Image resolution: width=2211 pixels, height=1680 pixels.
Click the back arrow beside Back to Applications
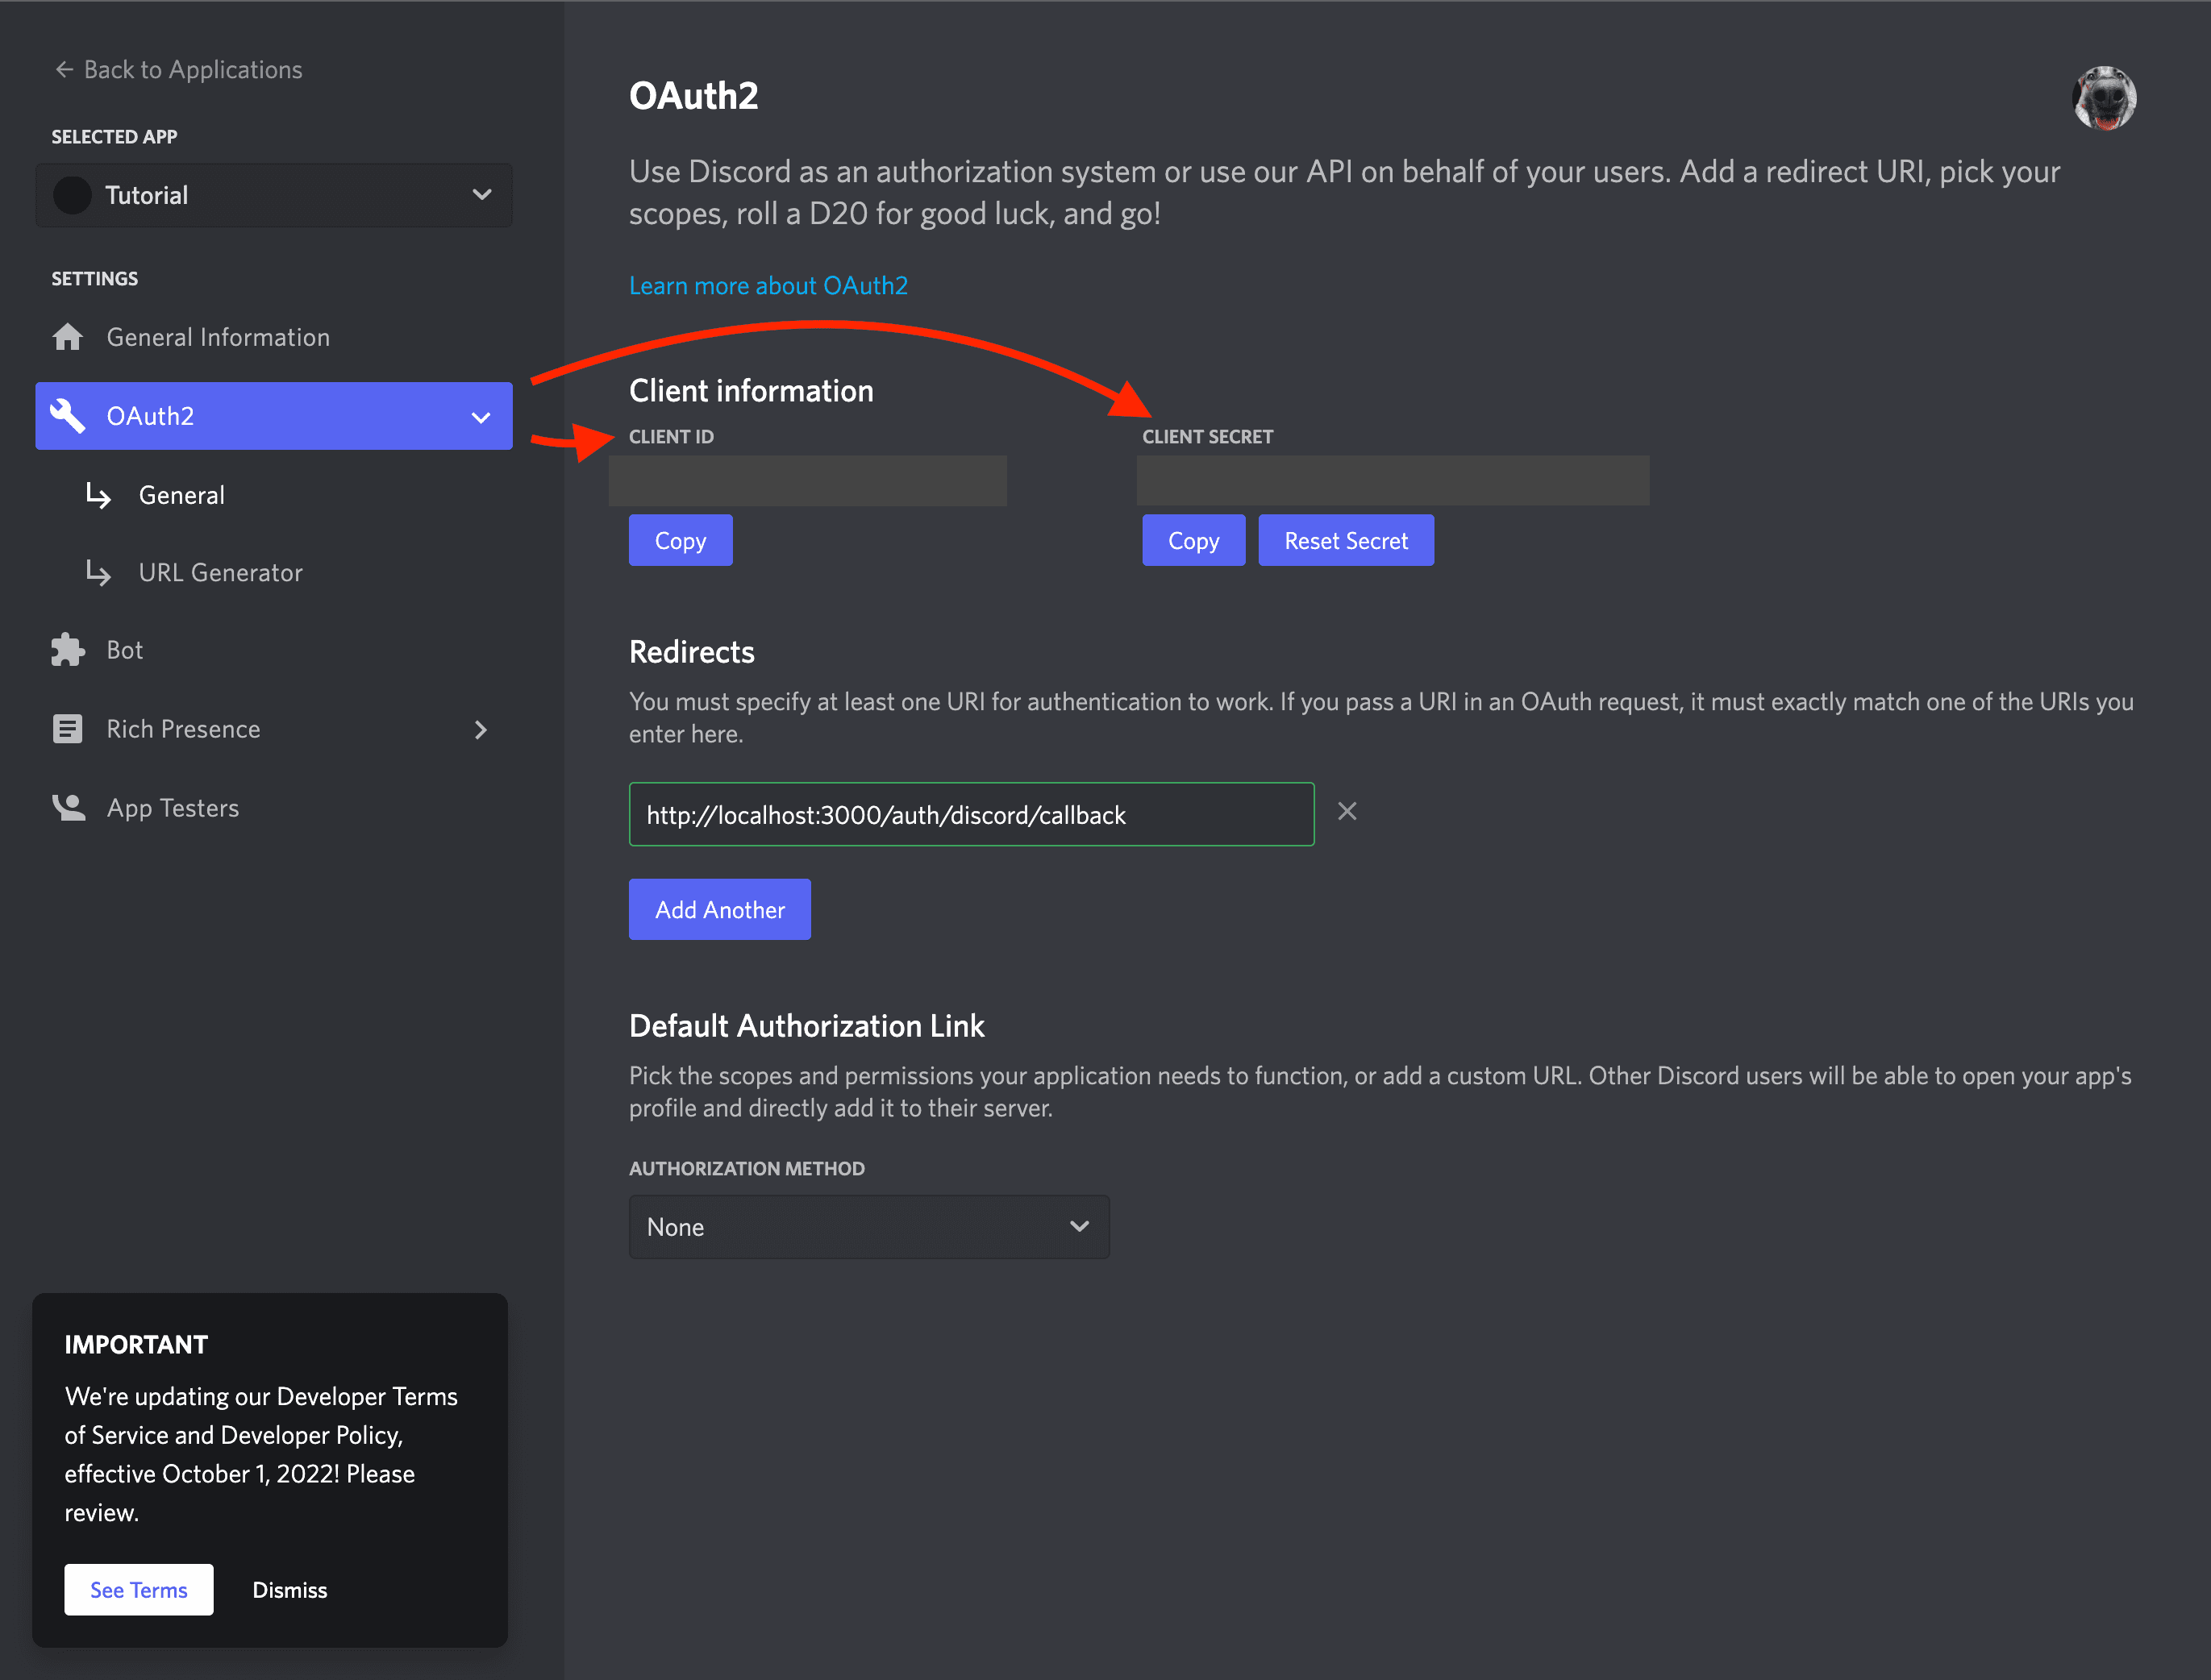click(x=65, y=69)
